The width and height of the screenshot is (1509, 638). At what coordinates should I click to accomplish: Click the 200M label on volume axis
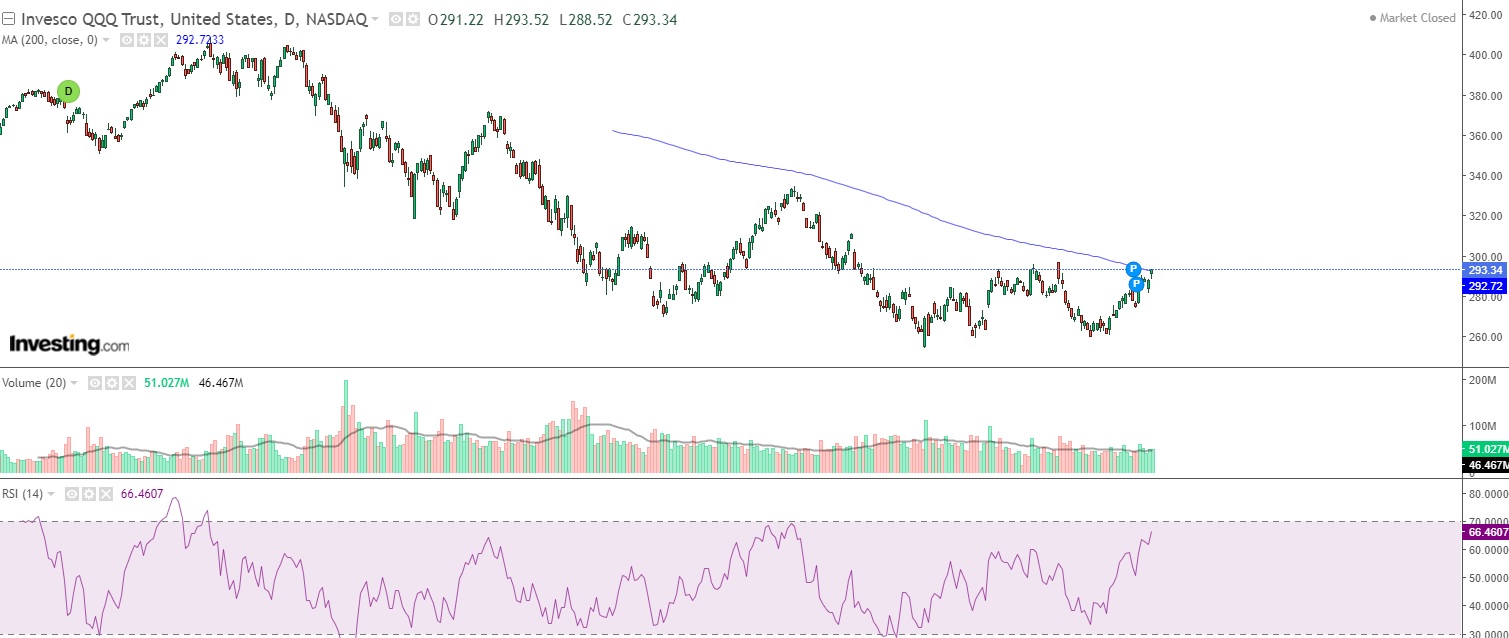pyautogui.click(x=1483, y=382)
